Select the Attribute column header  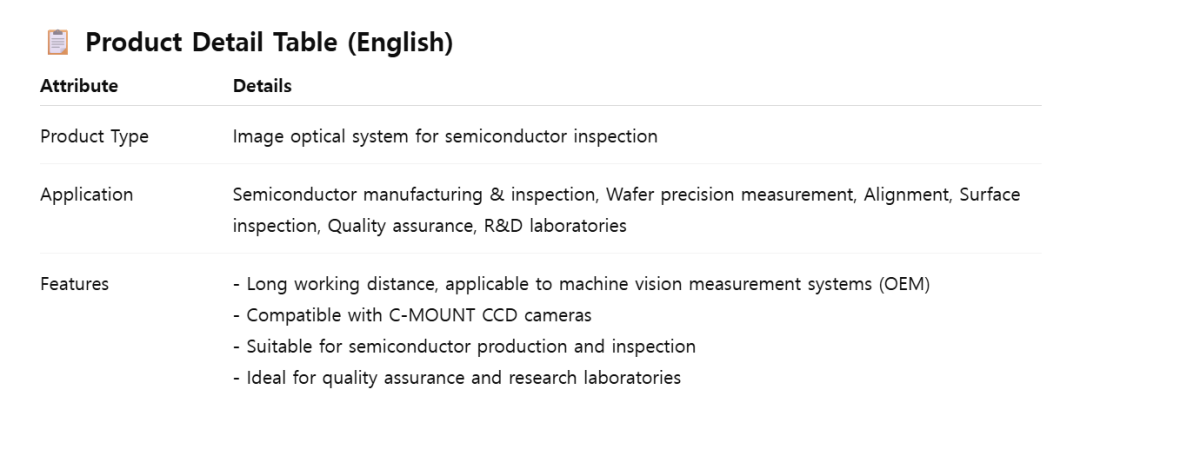tap(79, 86)
